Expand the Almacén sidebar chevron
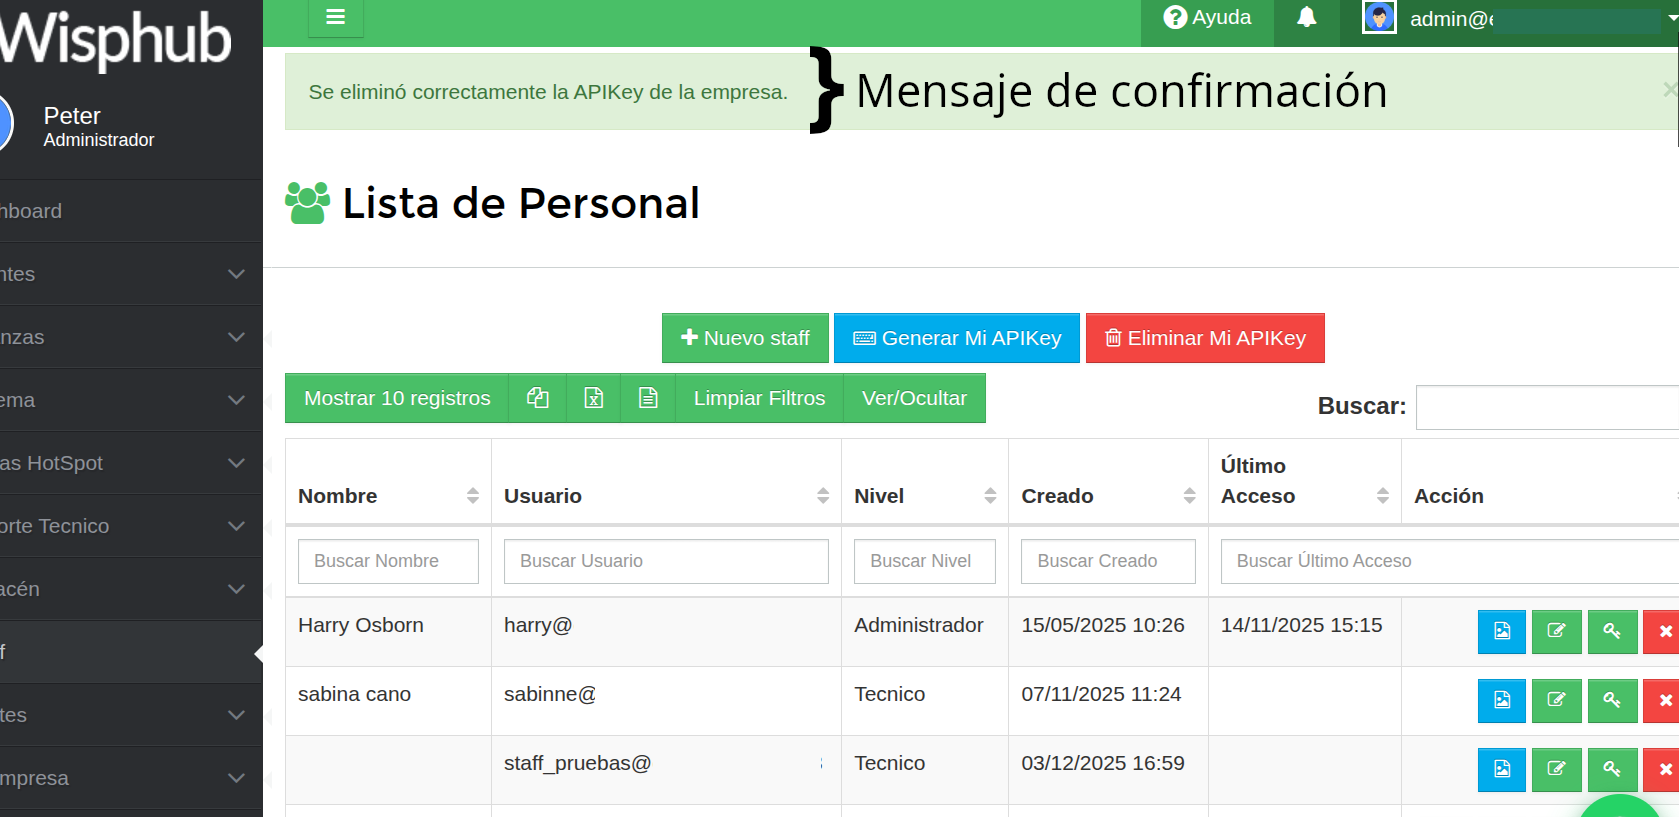The width and height of the screenshot is (1679, 817). 236,589
